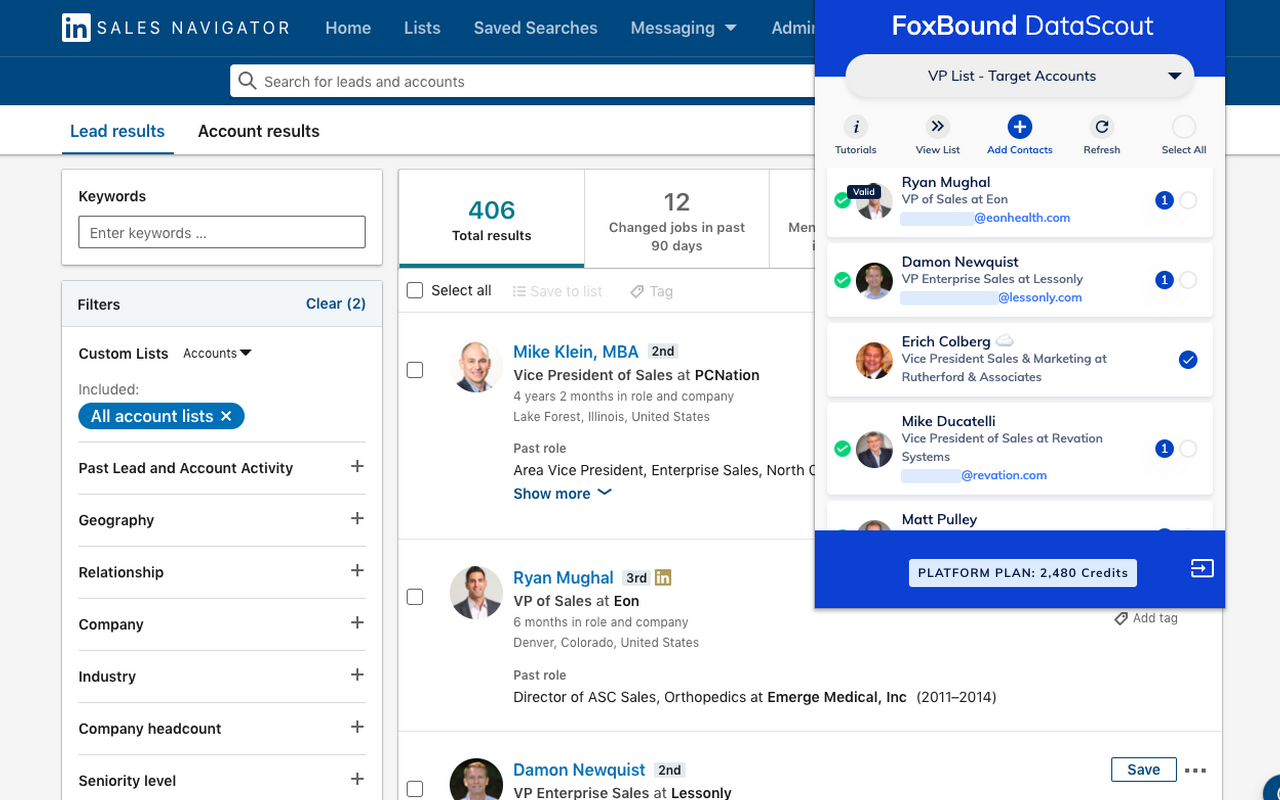The width and height of the screenshot is (1280, 800).
Task: Clear (2) applied filters
Action: 336,304
